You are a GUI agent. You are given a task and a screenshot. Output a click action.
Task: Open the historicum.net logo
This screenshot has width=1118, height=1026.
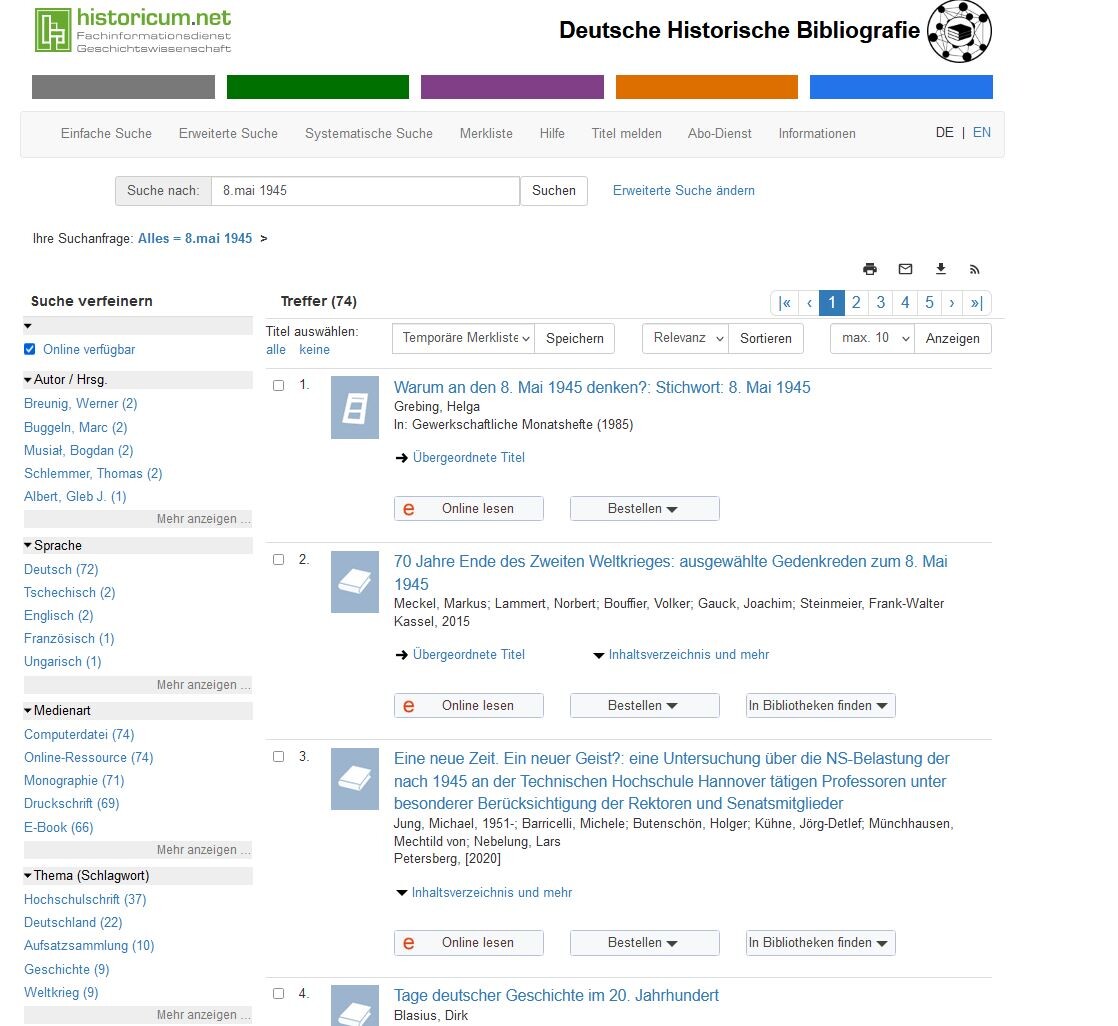(133, 30)
